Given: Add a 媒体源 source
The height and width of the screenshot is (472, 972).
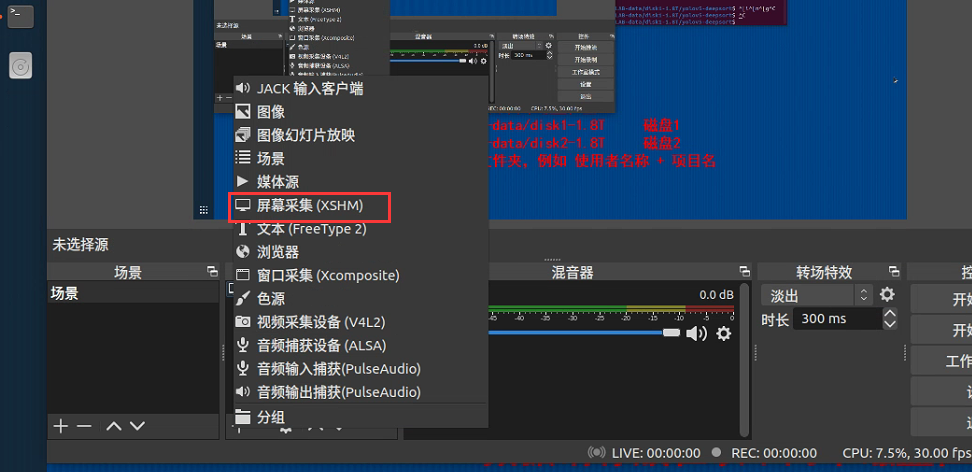Looking at the screenshot, I should point(361,182).
